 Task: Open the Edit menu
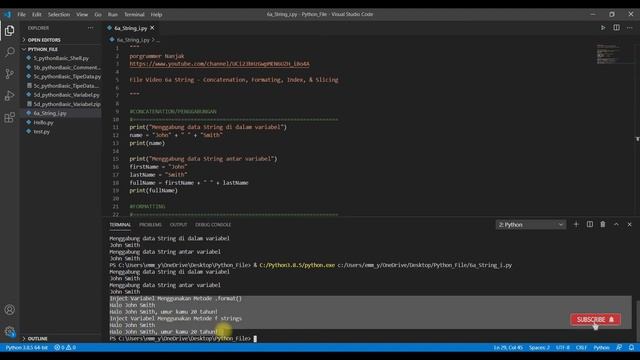tap(37, 14)
